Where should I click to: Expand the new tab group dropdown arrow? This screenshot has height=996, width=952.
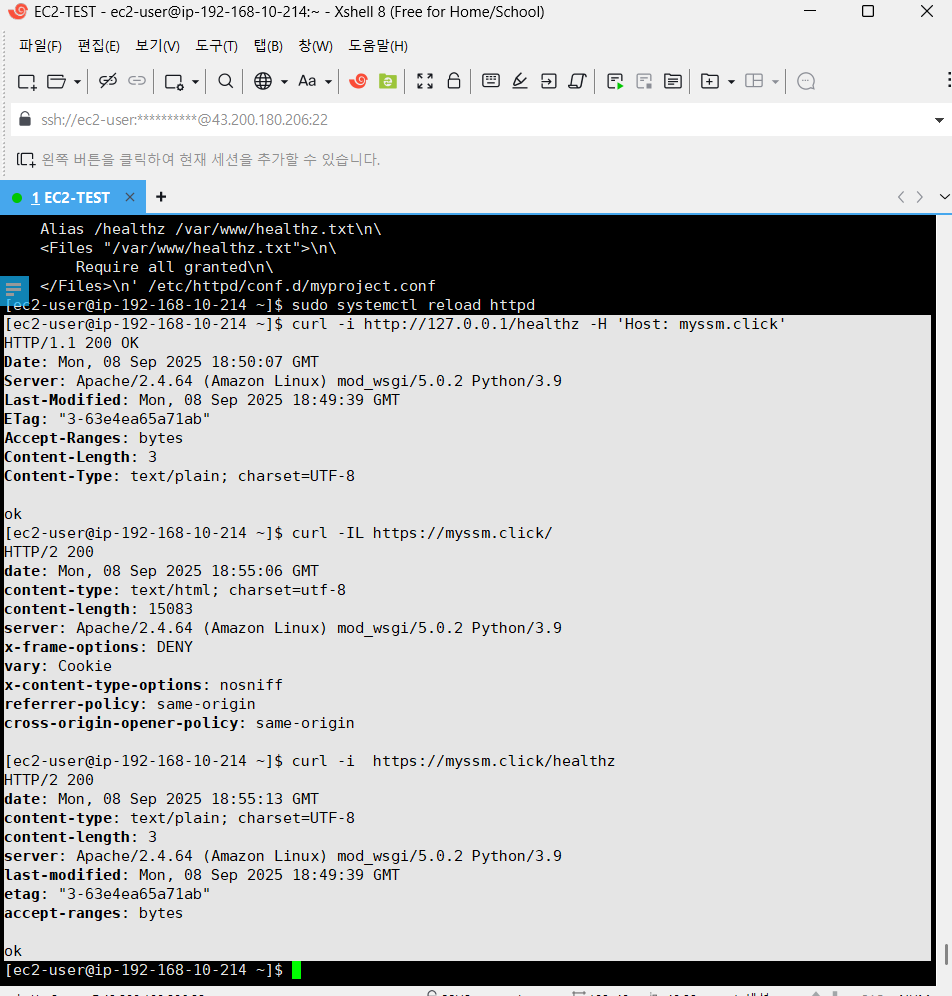[731, 82]
